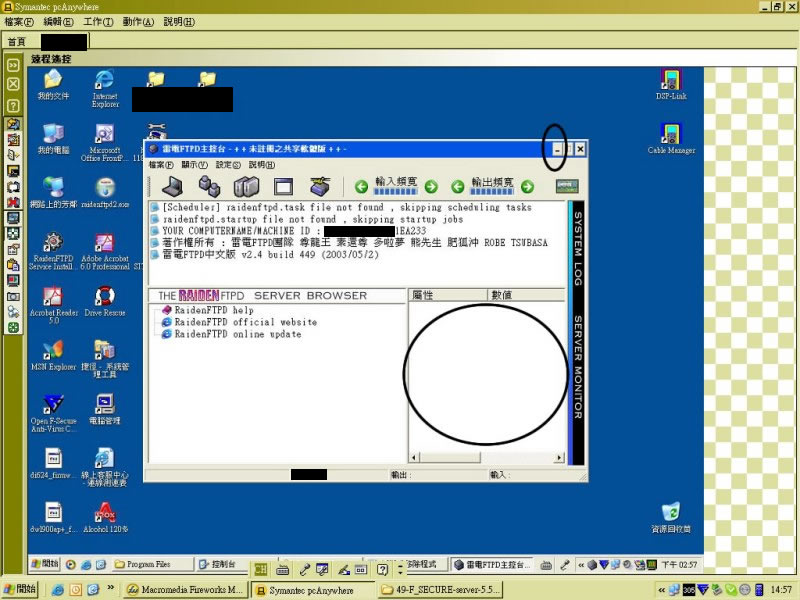Click the green arrow right of 輸入頻寬
The width and height of the screenshot is (800, 600).
point(430,186)
